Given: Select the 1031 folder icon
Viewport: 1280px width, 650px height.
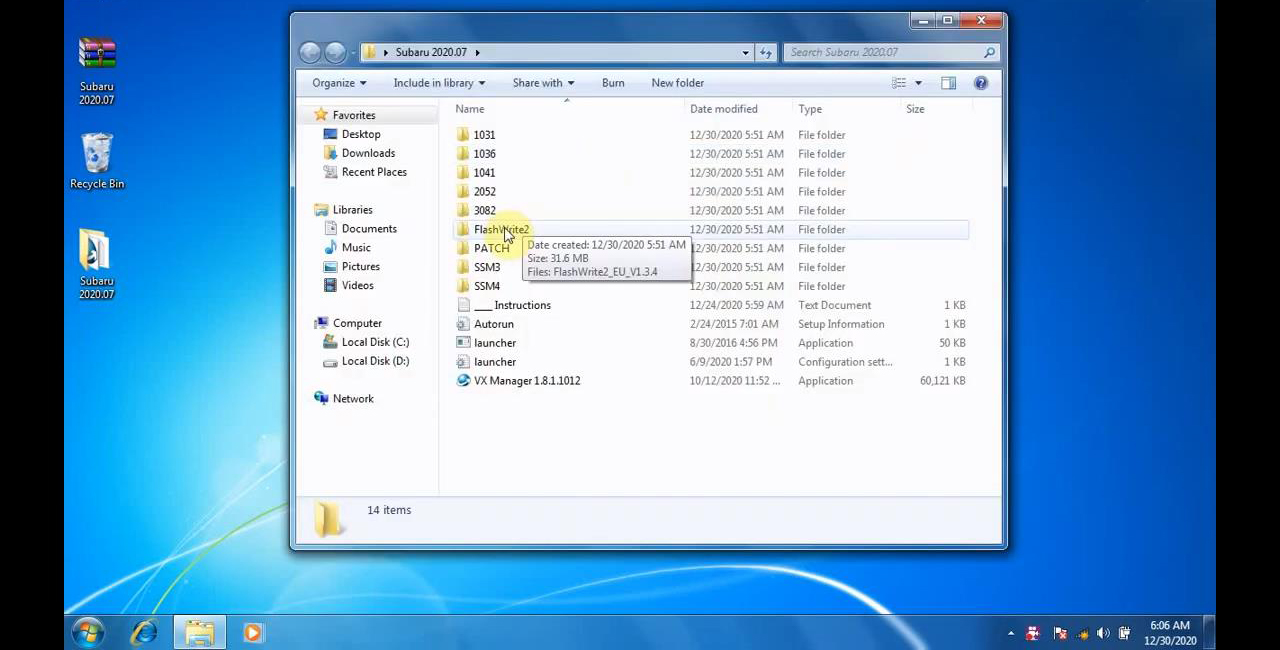Looking at the screenshot, I should coord(463,135).
